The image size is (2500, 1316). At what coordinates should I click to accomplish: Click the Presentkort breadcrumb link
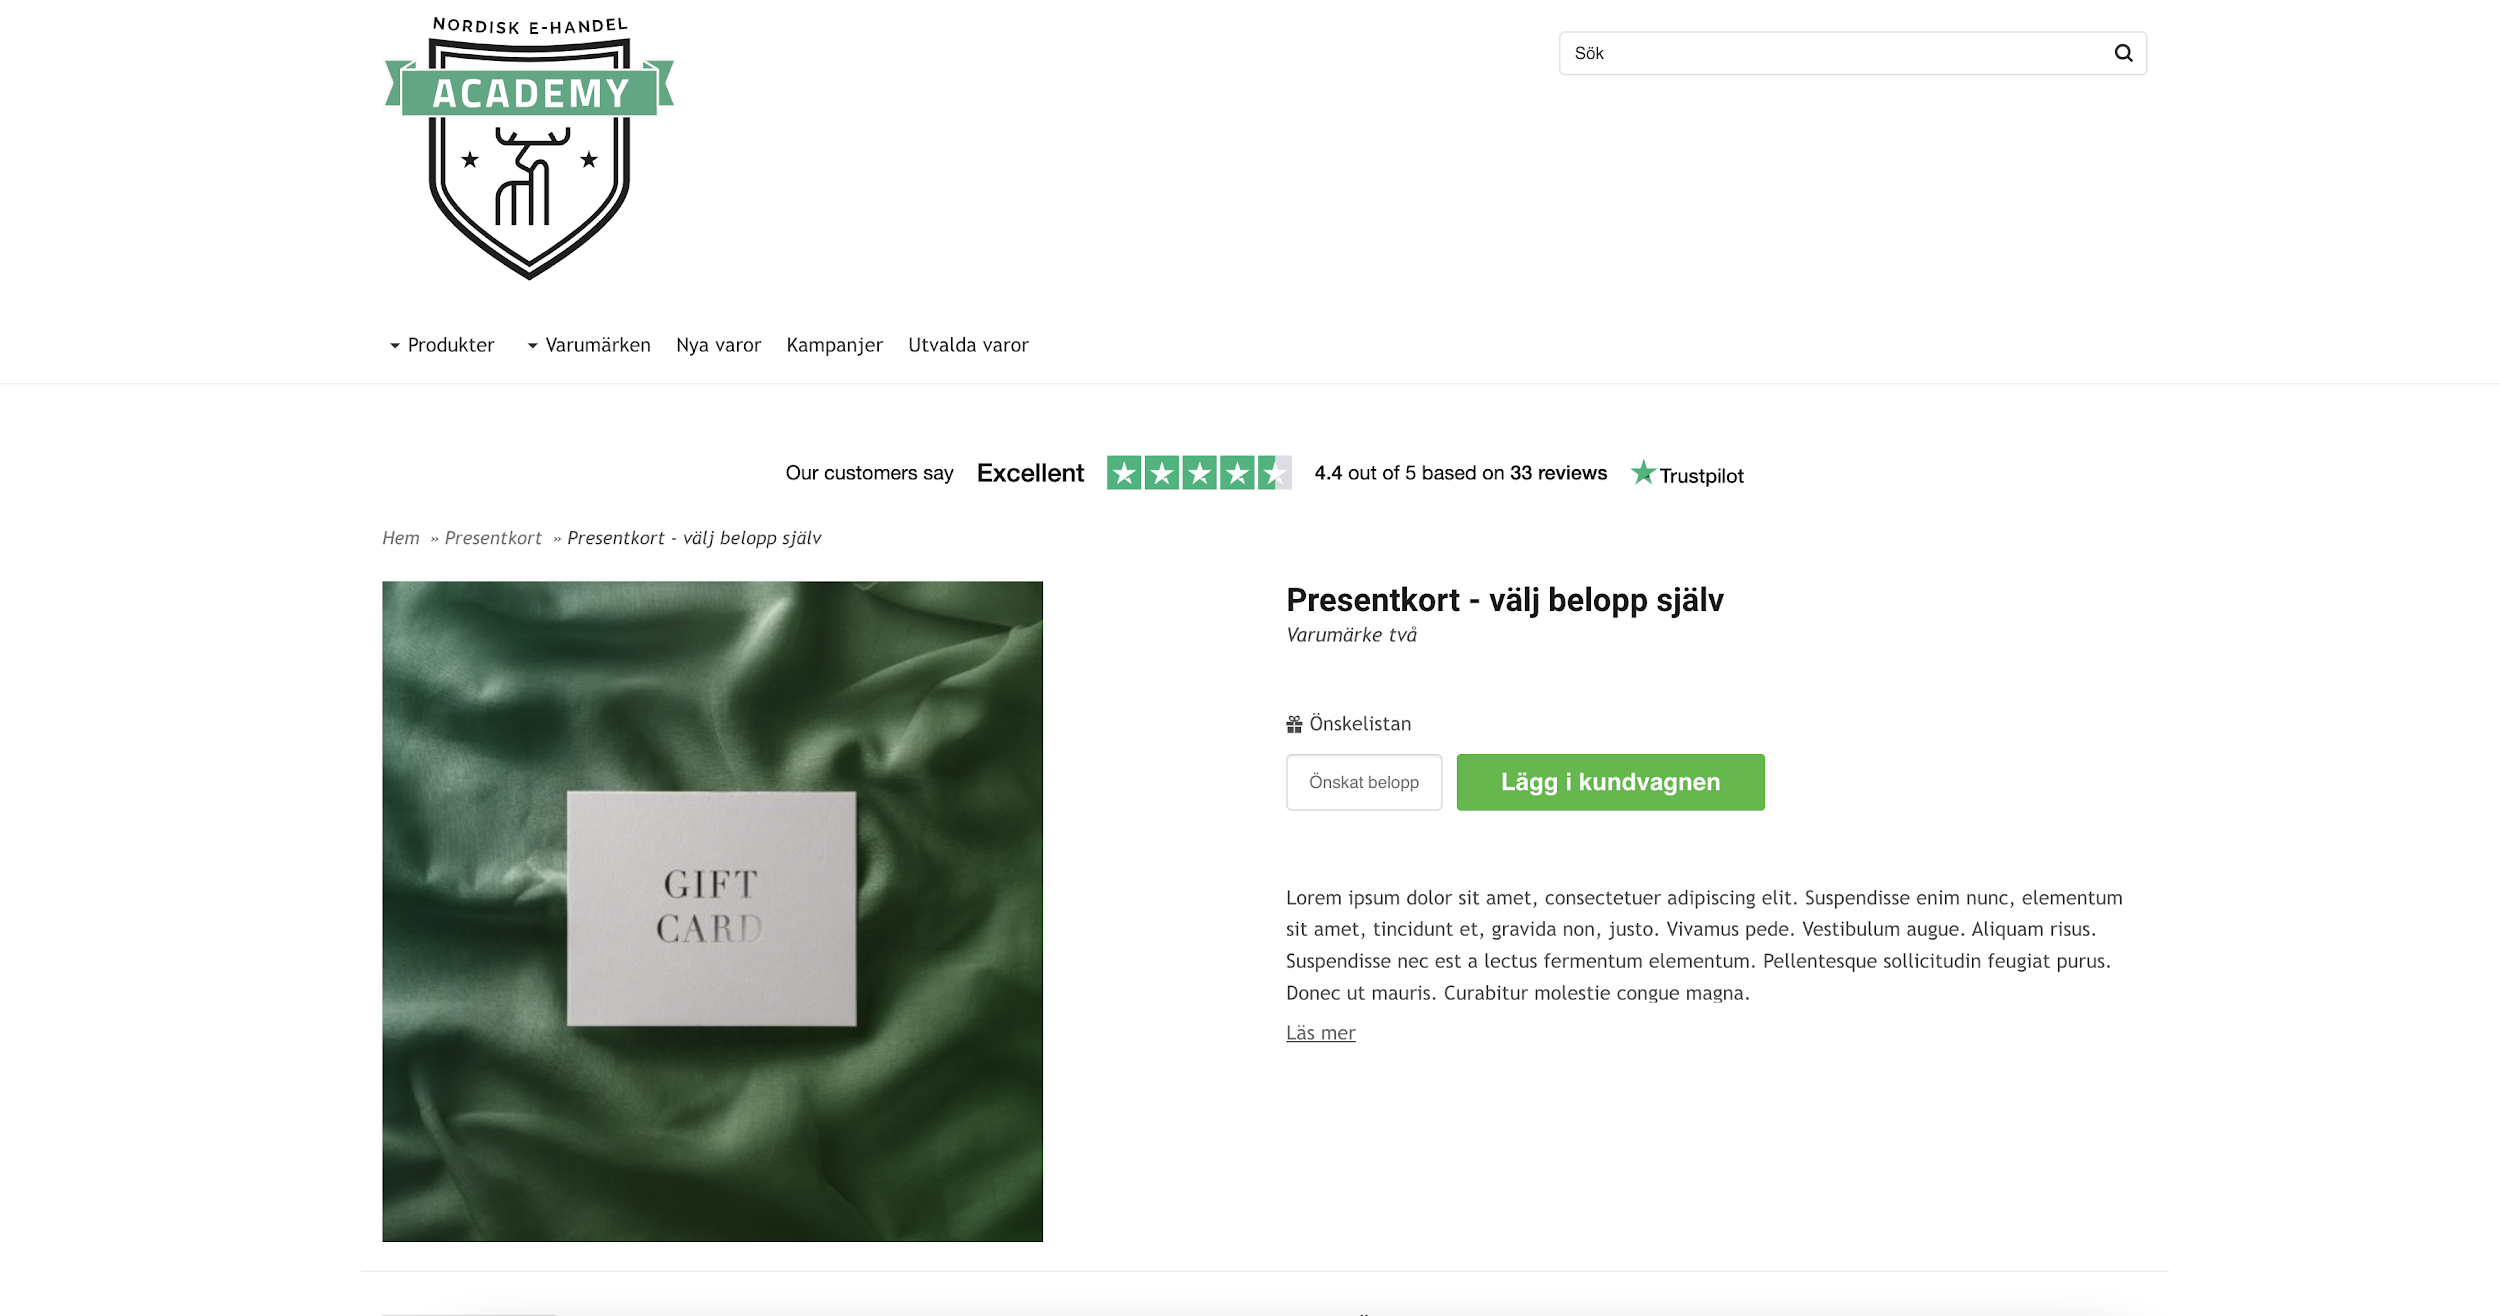click(493, 538)
